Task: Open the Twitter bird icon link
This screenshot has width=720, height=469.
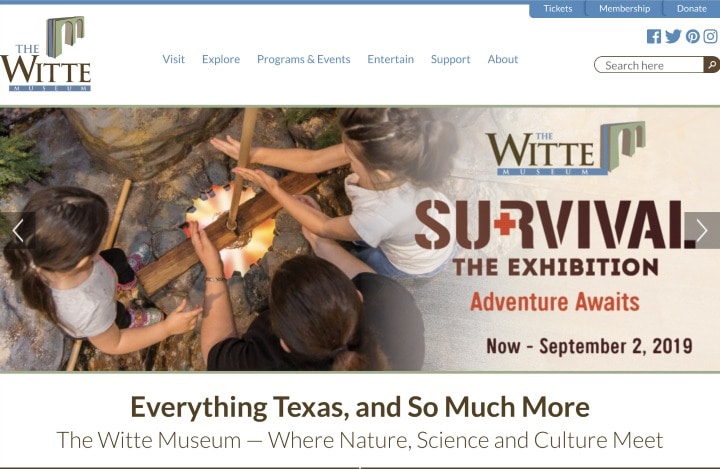Action: pos(673,36)
